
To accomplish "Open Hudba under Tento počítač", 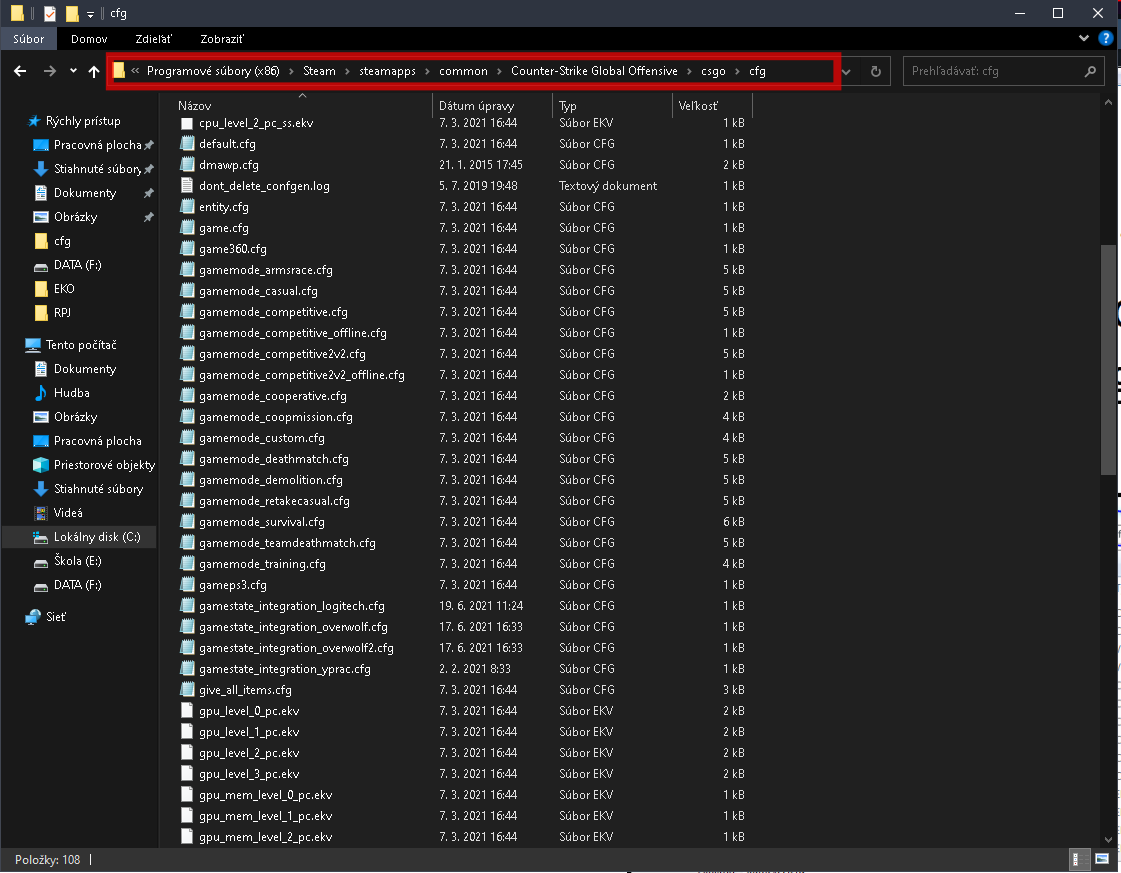I will tap(71, 393).
